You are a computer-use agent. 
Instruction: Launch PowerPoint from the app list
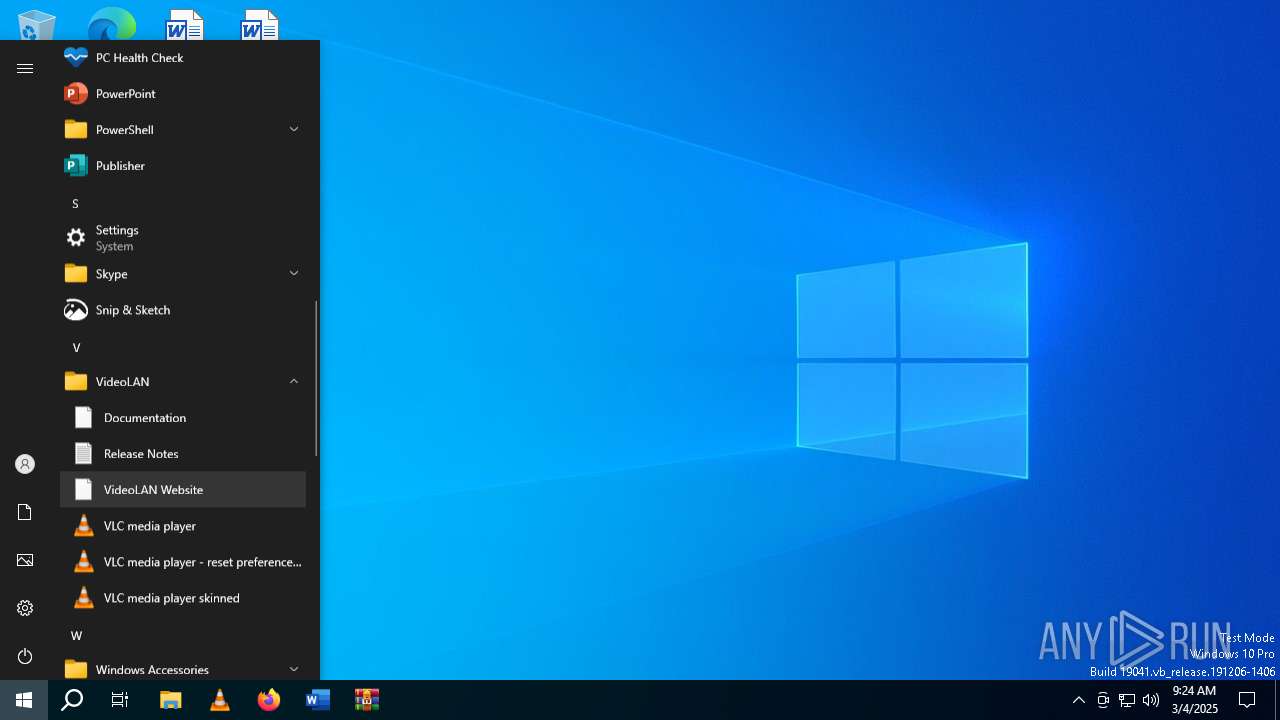coord(183,94)
